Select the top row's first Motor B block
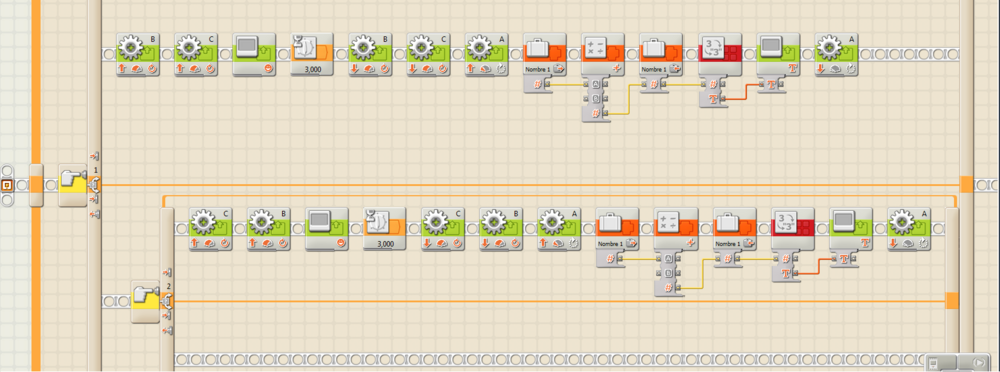This screenshot has height=372, width=1000. pyautogui.click(x=138, y=54)
